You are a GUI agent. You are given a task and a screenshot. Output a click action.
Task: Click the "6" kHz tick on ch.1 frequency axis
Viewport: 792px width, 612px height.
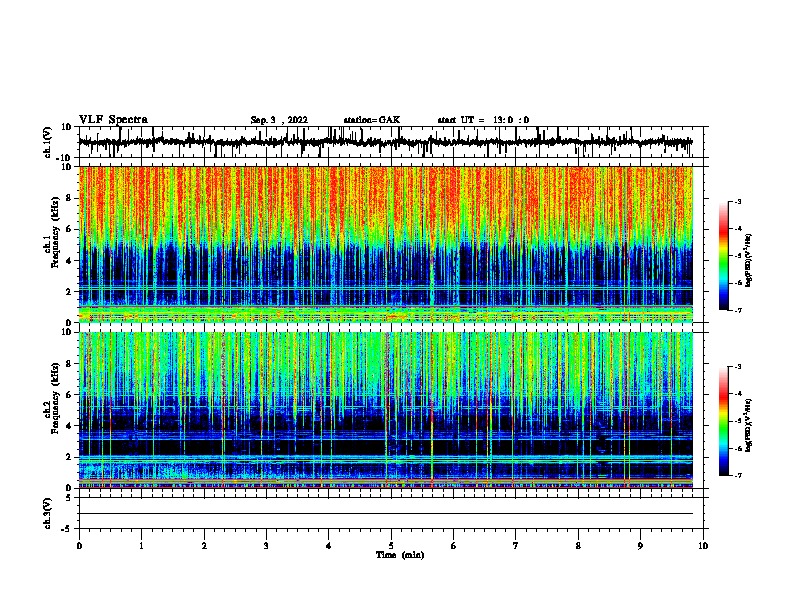coord(70,229)
